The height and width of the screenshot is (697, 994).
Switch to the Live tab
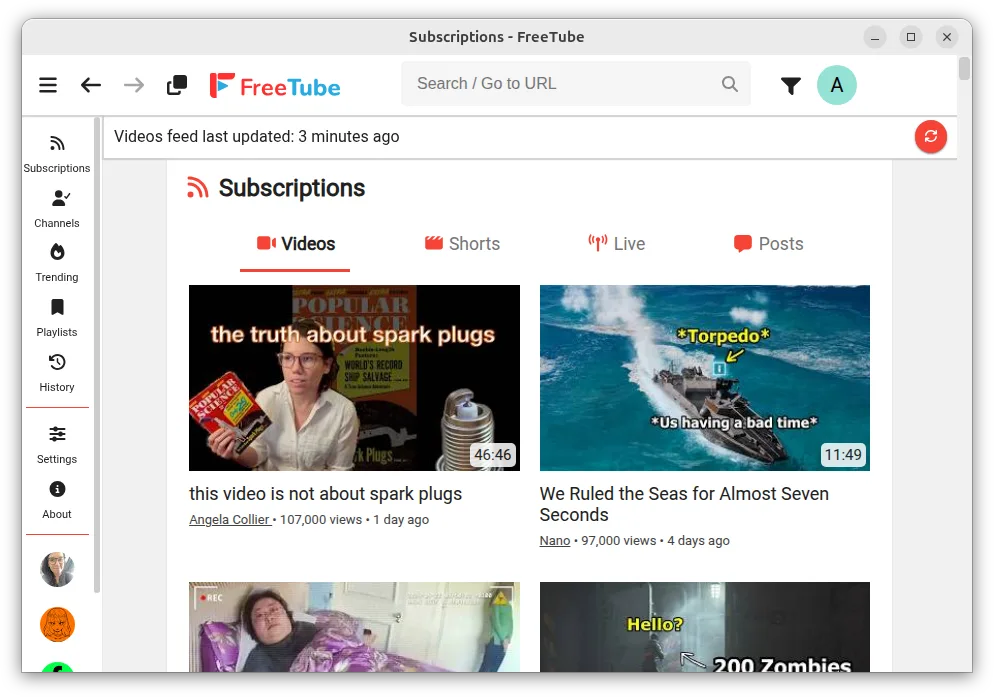click(x=617, y=244)
